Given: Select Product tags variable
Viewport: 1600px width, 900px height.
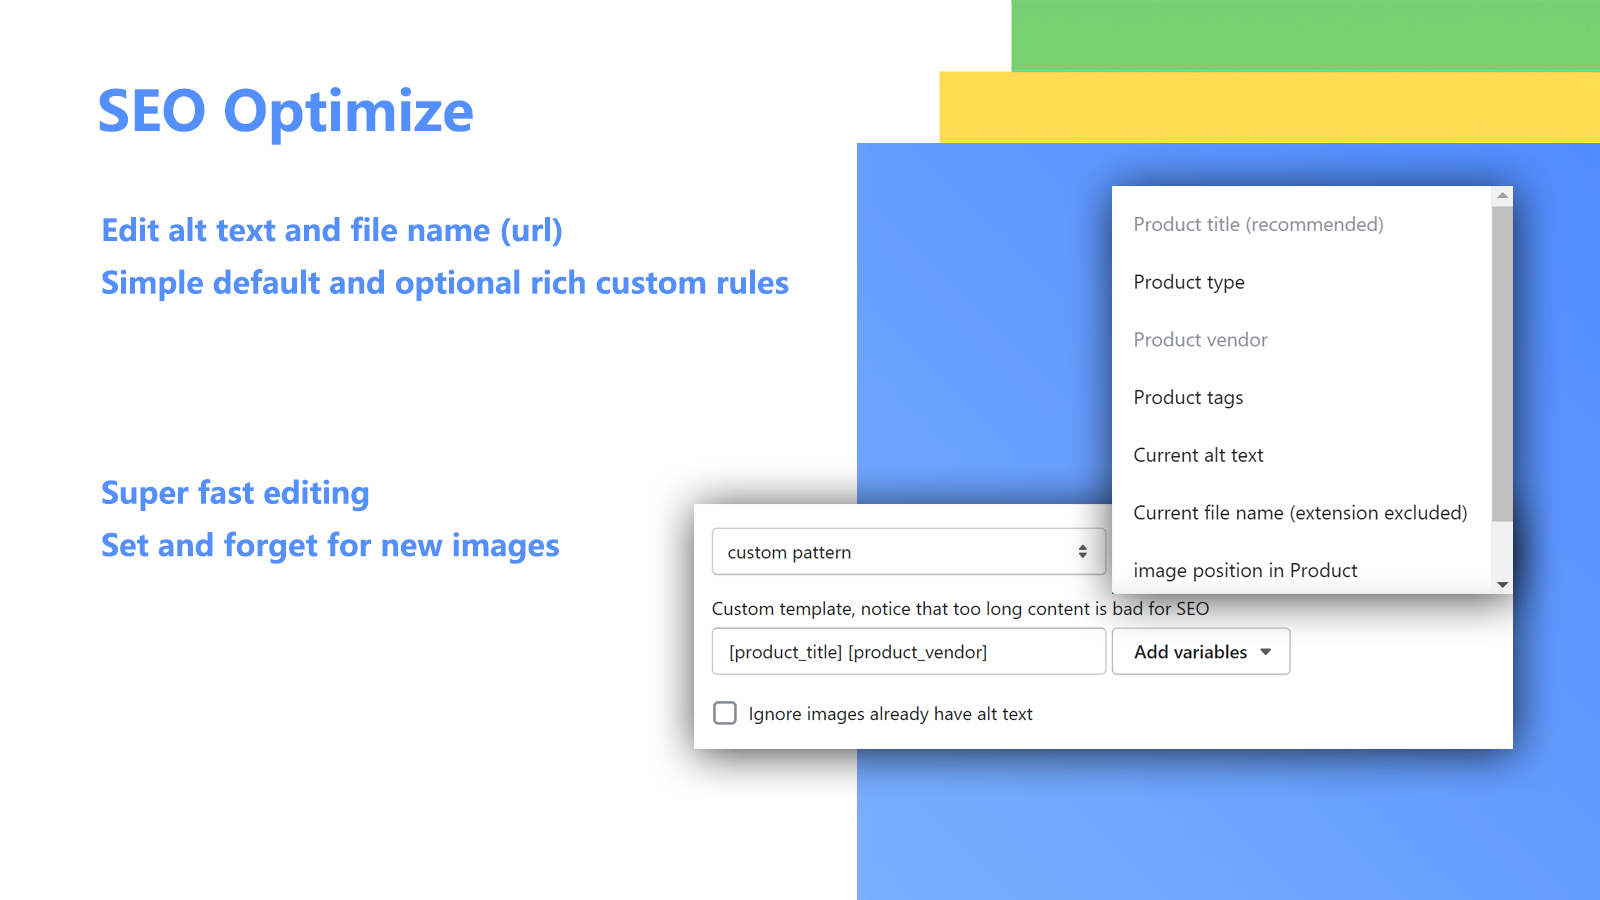Looking at the screenshot, I should (1188, 398).
